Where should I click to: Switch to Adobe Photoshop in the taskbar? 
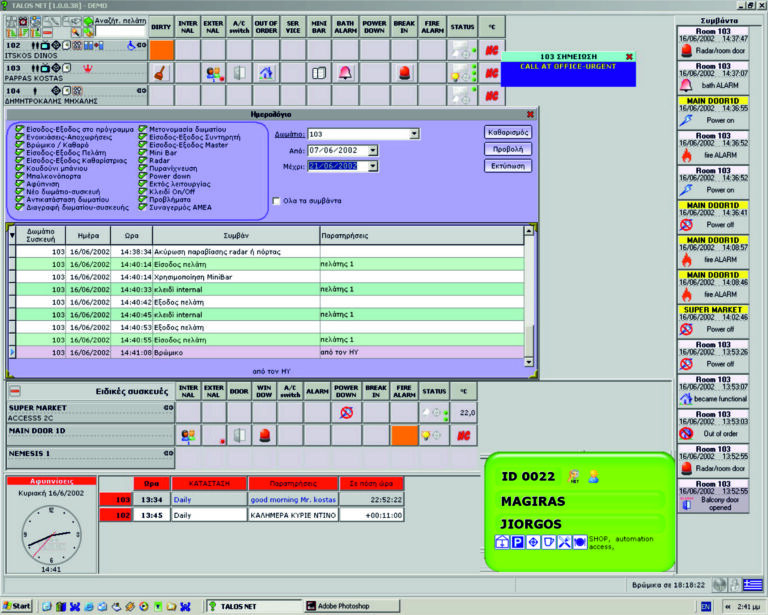(x=340, y=606)
